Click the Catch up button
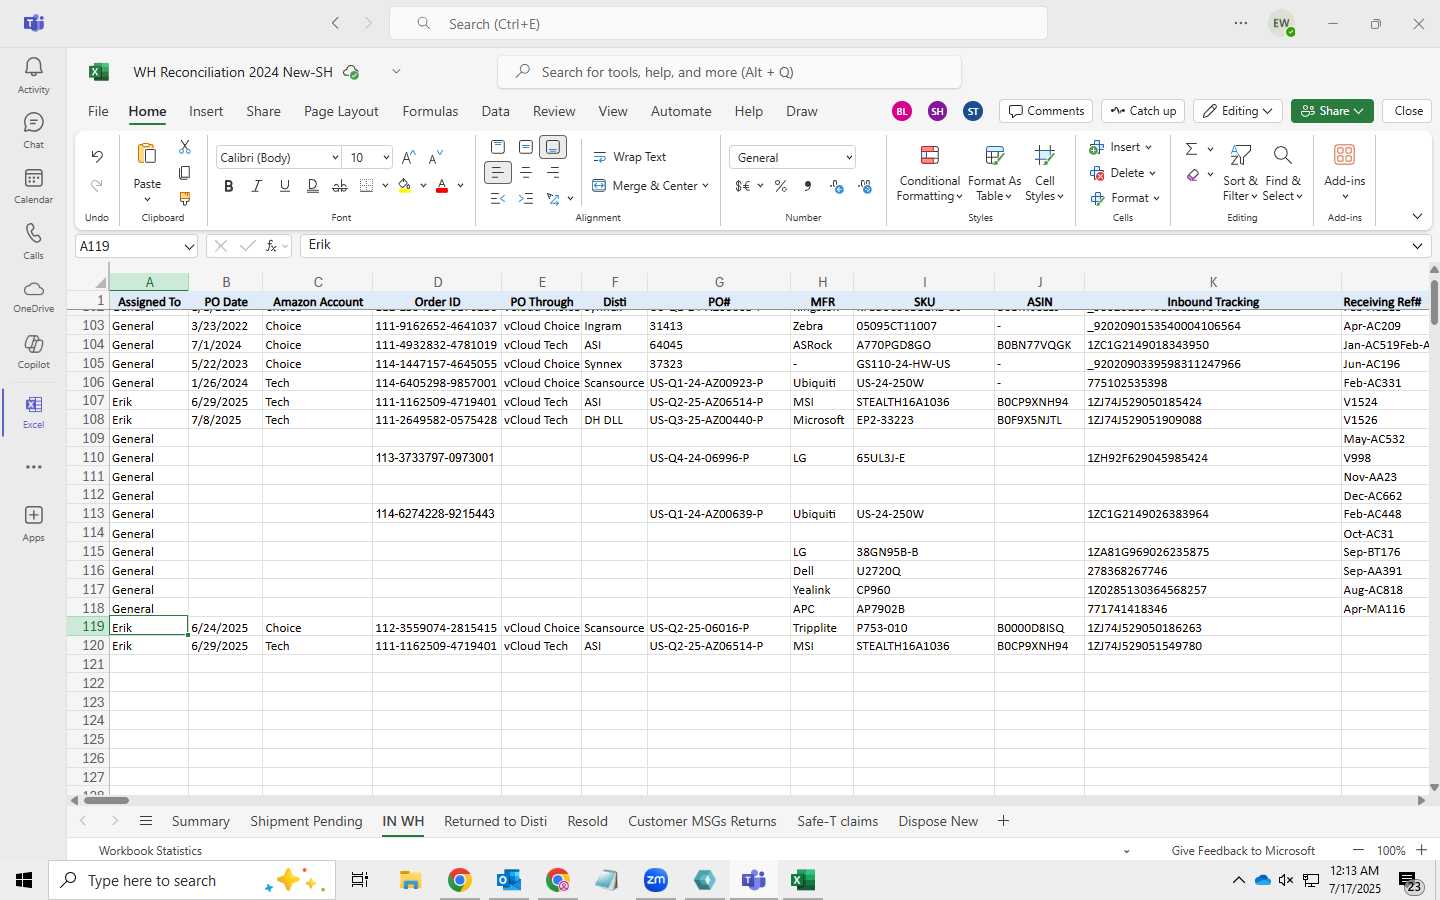Screen dimensions: 1440x900 [1144, 111]
